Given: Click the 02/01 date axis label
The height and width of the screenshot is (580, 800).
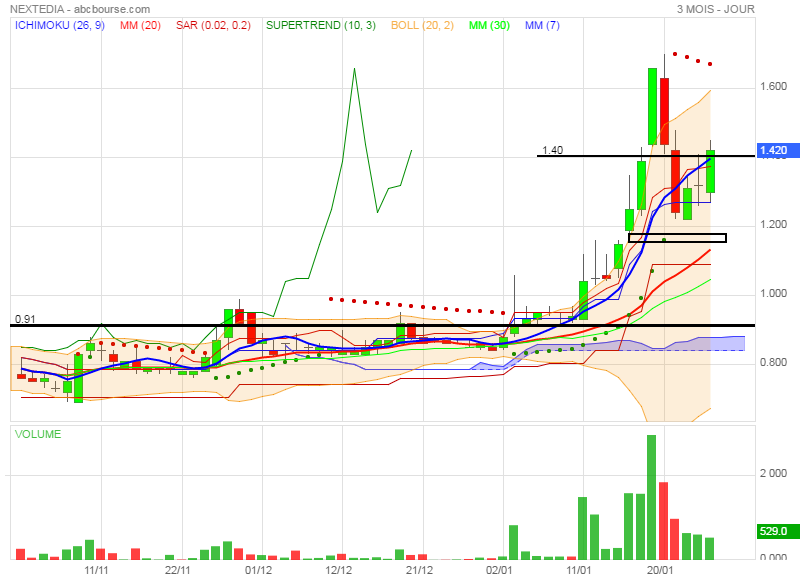Looking at the screenshot, I should coord(499,570).
